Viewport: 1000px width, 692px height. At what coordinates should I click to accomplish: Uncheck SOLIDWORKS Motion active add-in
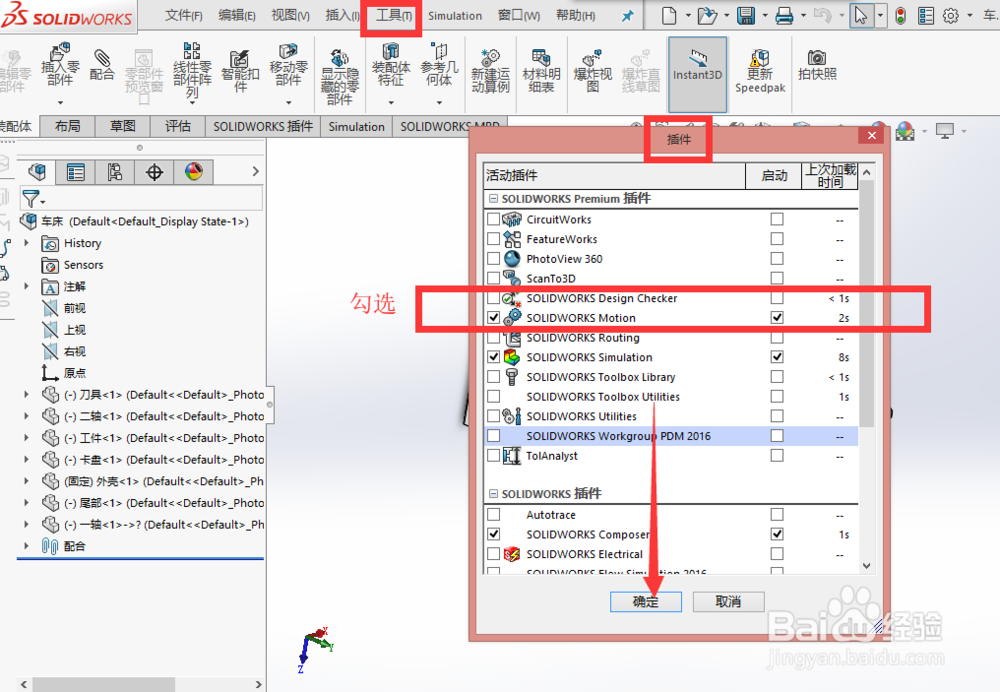(x=493, y=318)
